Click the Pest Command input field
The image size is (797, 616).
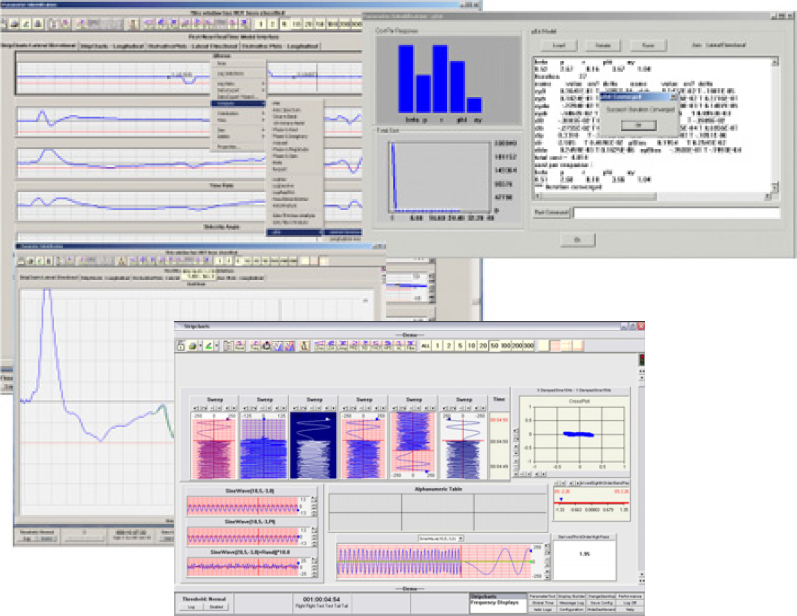pyautogui.click(x=677, y=213)
